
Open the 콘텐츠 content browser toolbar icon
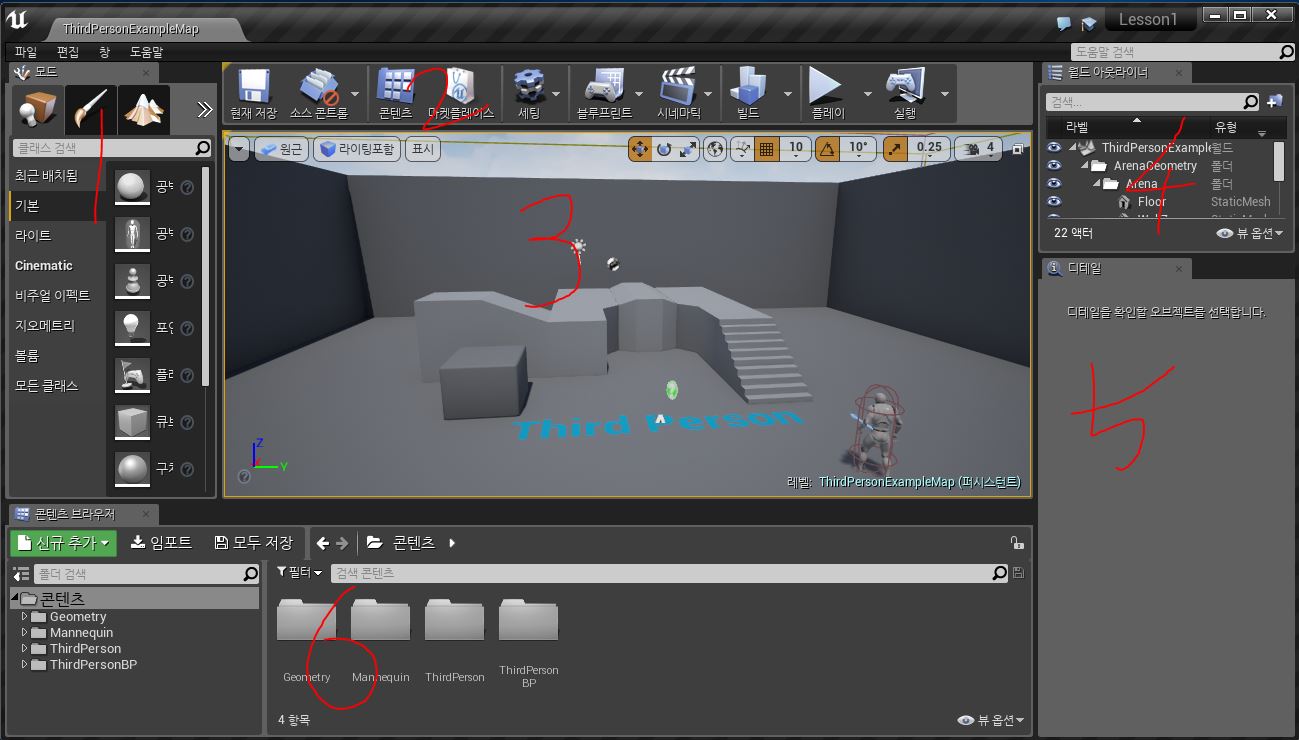tap(395, 93)
